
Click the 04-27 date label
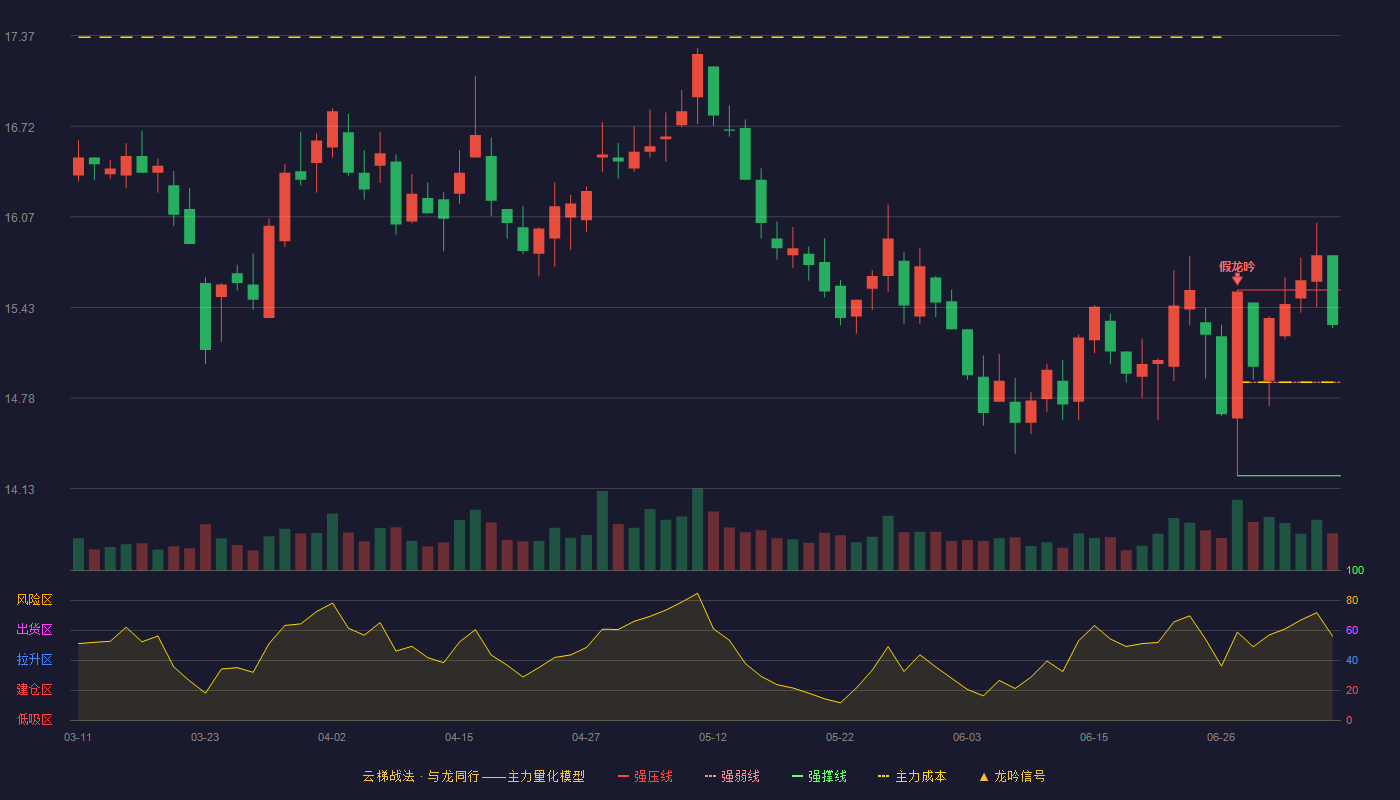(x=586, y=737)
